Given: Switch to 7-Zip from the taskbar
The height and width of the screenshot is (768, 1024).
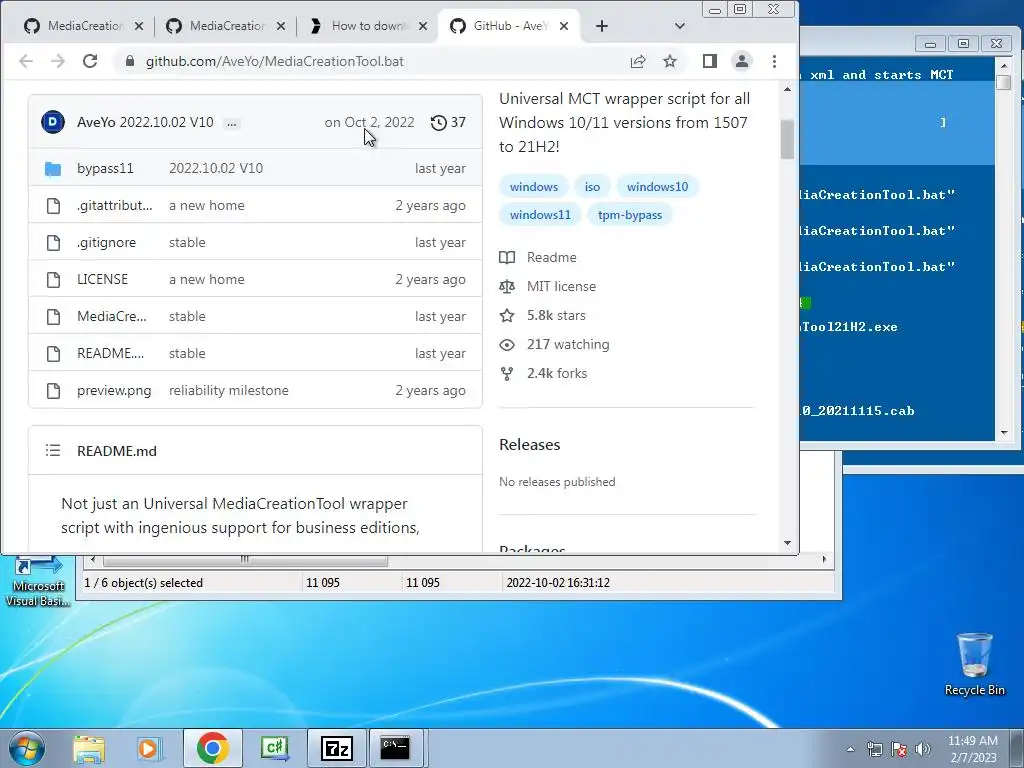Looking at the screenshot, I should click(x=336, y=748).
